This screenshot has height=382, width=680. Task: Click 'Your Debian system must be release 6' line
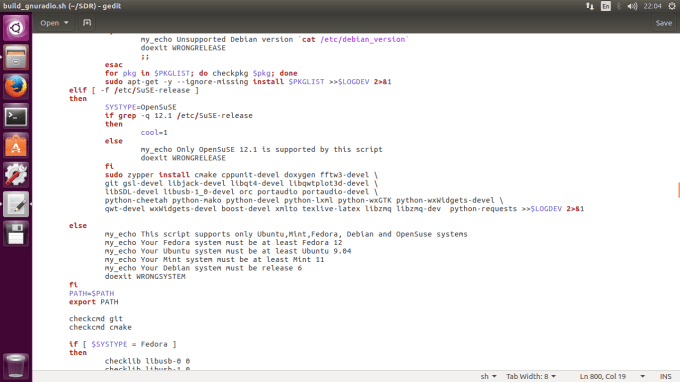pos(203,268)
